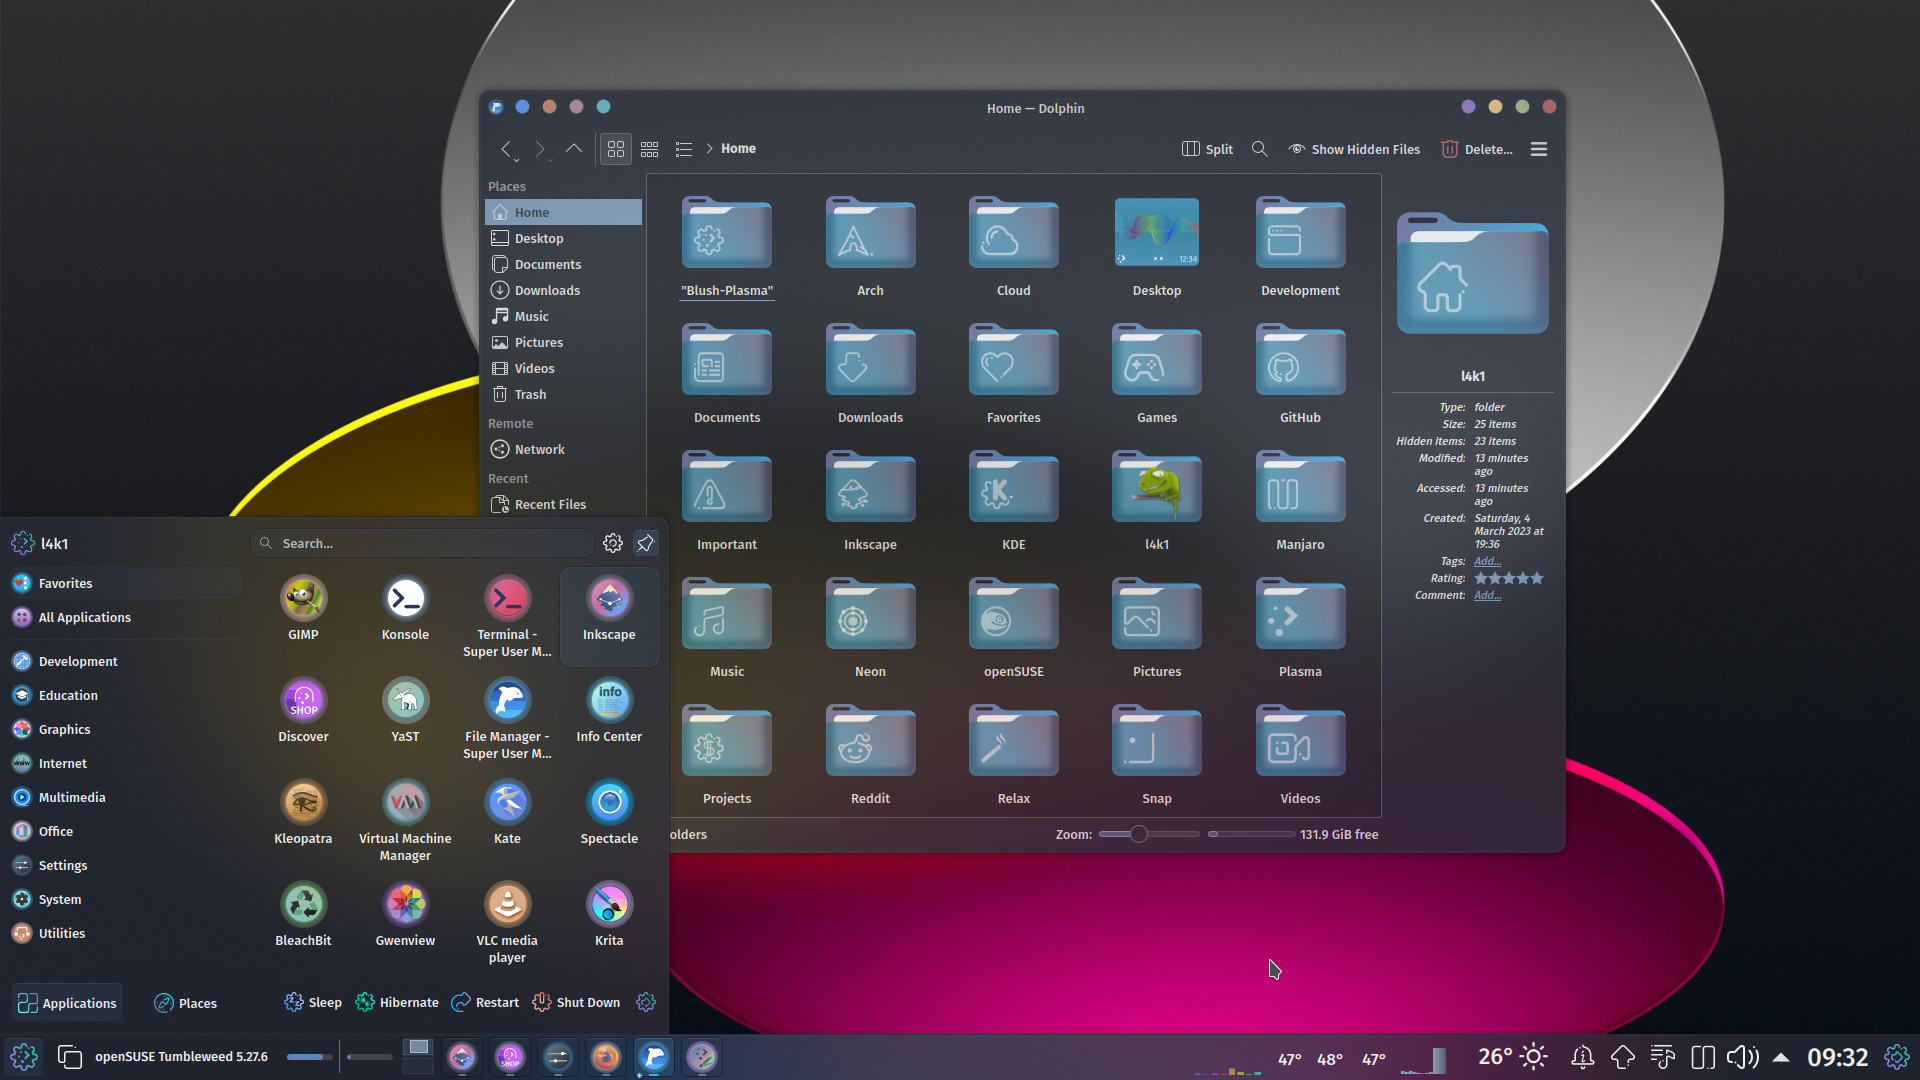Unpin the launcher with the pin toggle
This screenshot has width=1920, height=1080.
645,543
